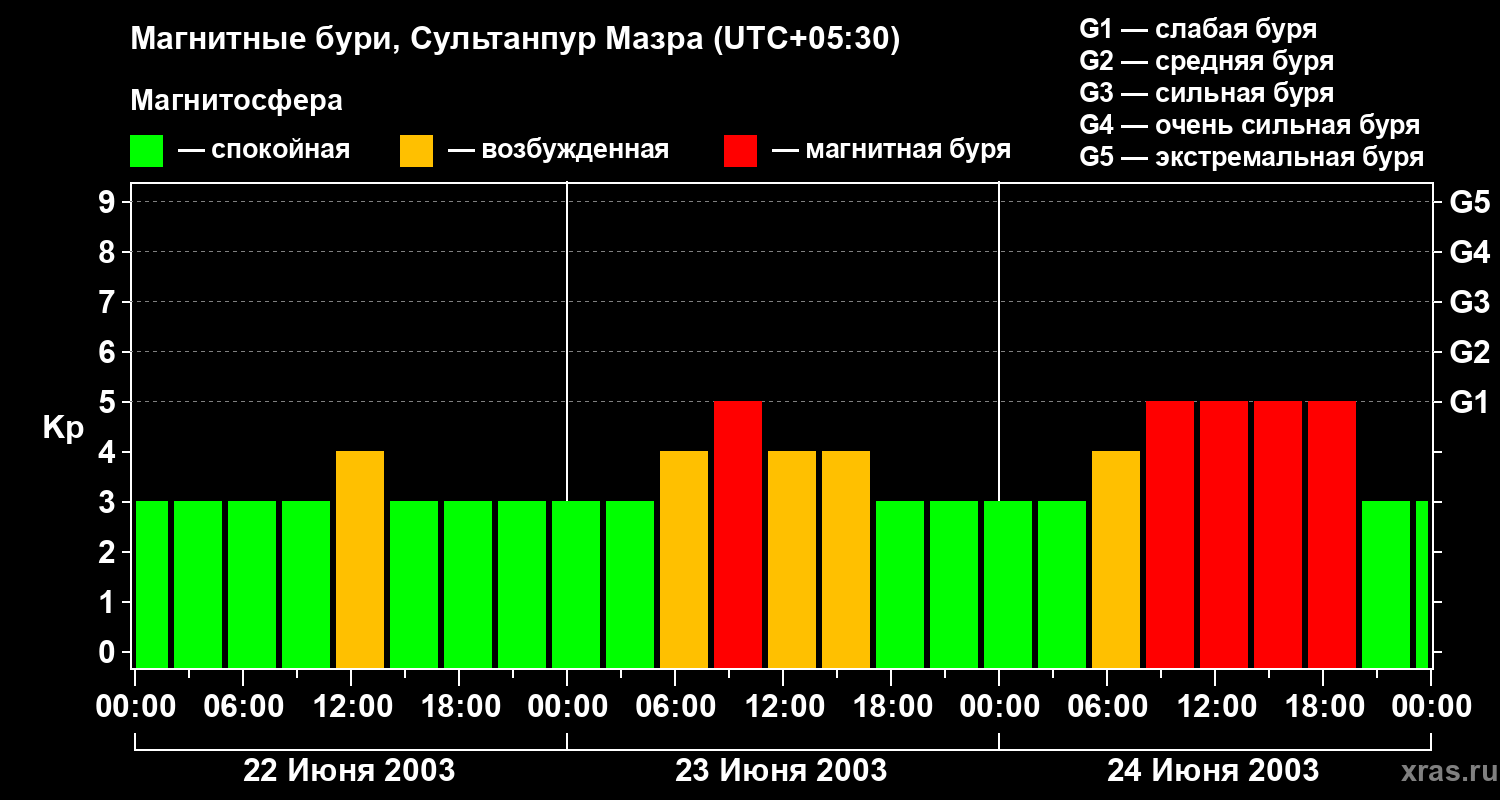The height and width of the screenshot is (800, 1500).
Task: Click the orange 'возбужденная' legend swatch
Action: click(417, 151)
